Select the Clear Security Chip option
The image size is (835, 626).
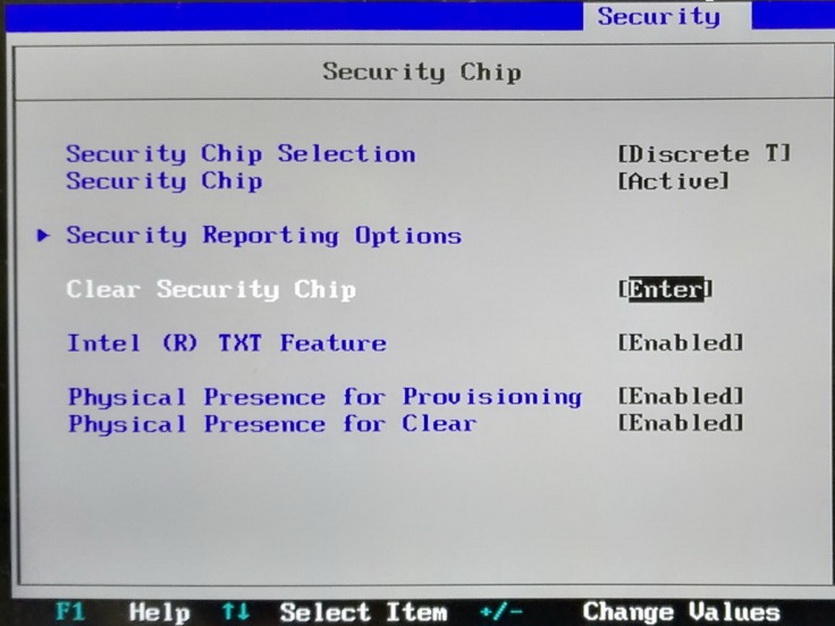pos(211,290)
